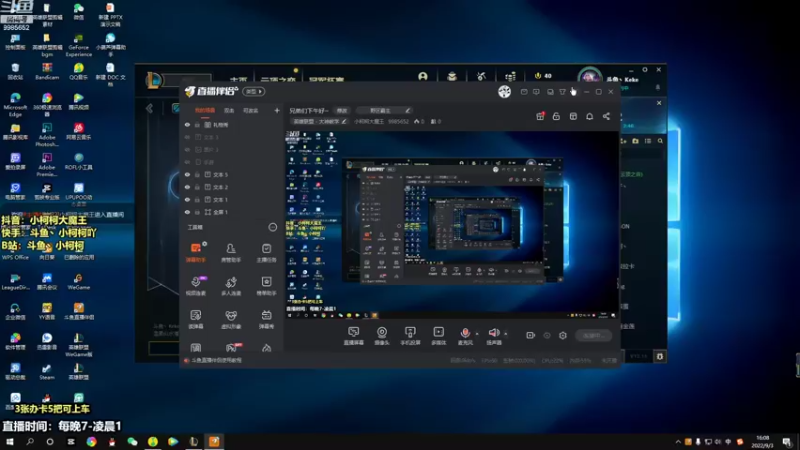Click the GeForce Experience desktop icon
The width and height of the screenshot is (800, 450).
point(78,44)
